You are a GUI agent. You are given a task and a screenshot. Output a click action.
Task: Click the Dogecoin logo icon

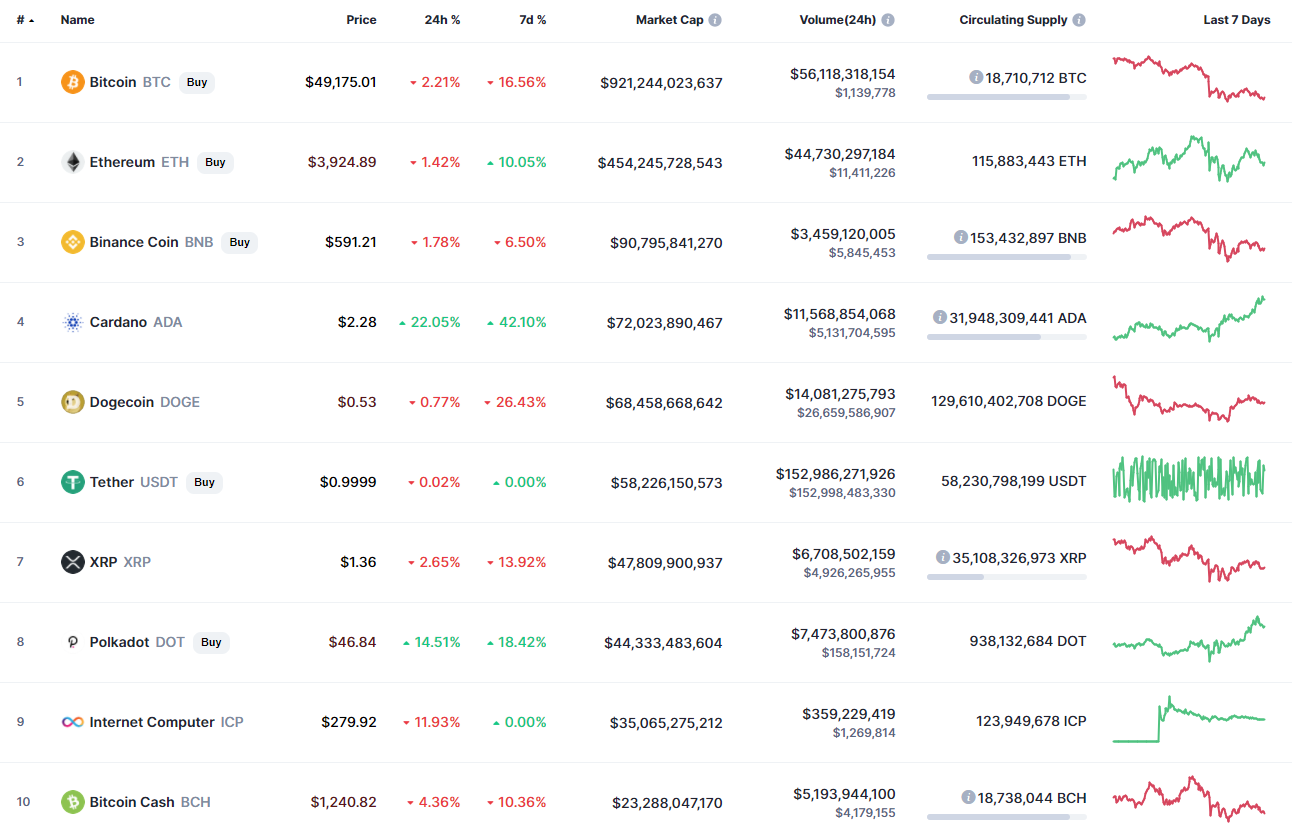coord(72,402)
